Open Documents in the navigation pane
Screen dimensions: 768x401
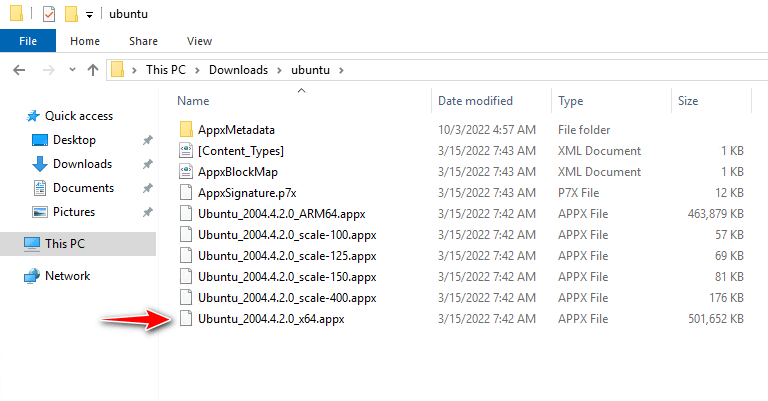click(83, 188)
